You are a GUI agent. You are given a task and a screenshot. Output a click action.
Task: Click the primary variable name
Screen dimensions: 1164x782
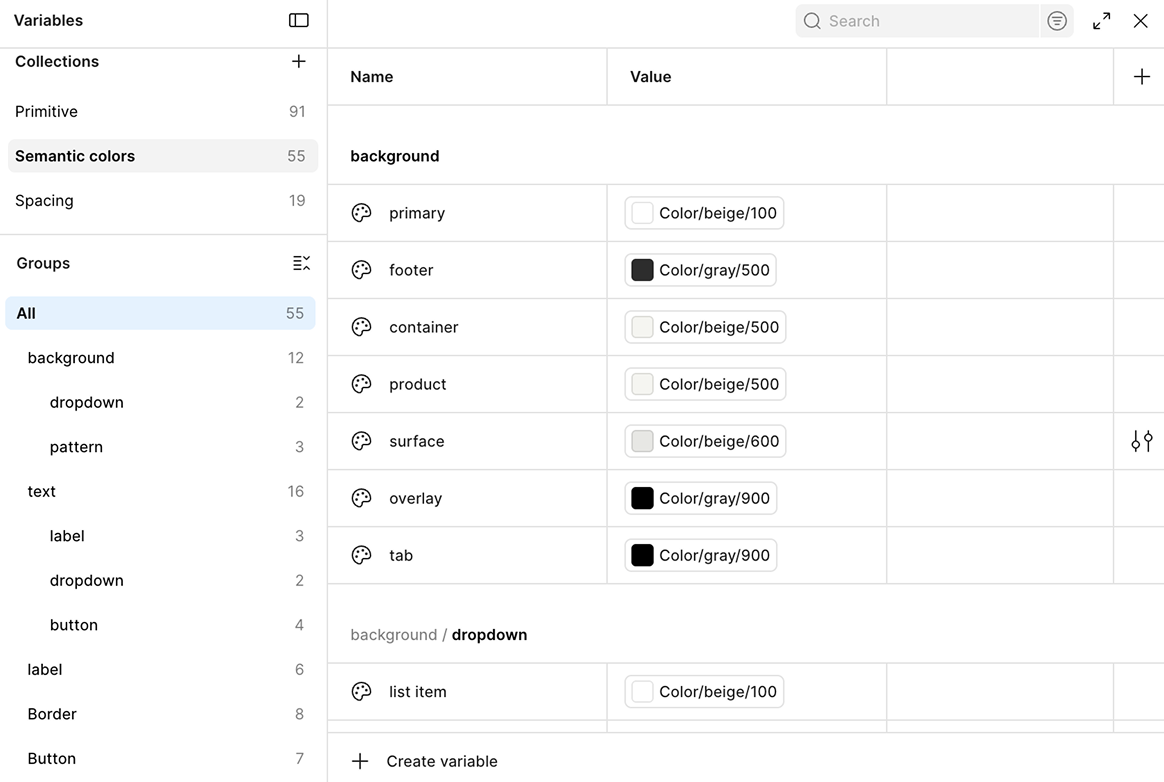(417, 214)
